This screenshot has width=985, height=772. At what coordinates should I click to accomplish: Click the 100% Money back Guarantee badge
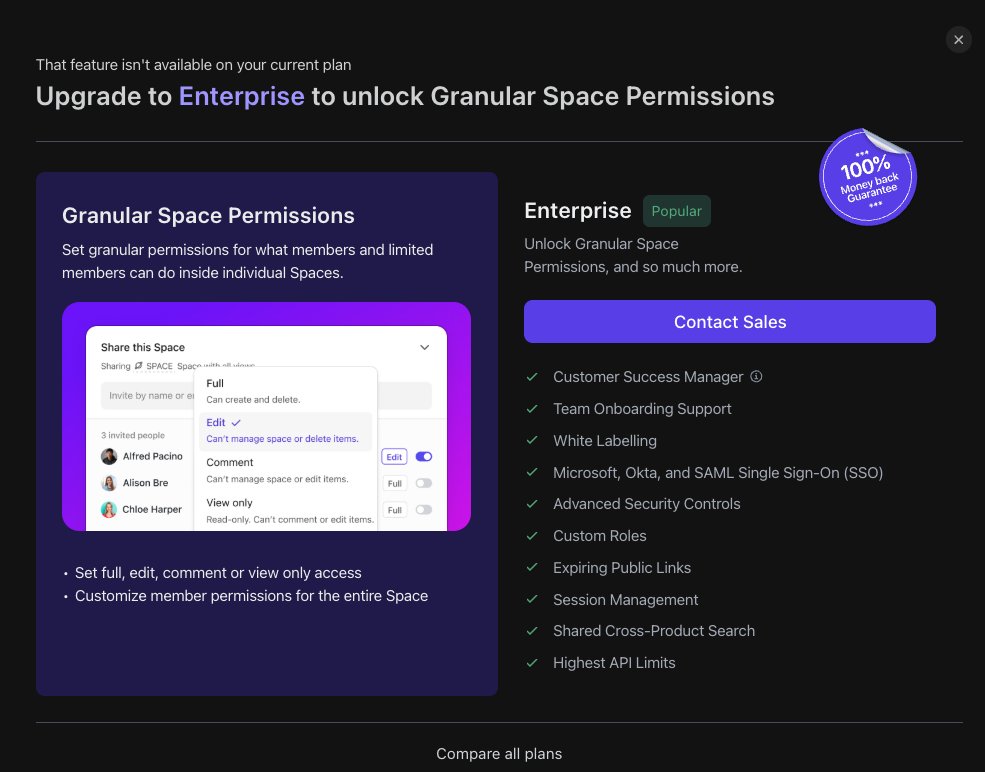tap(868, 177)
